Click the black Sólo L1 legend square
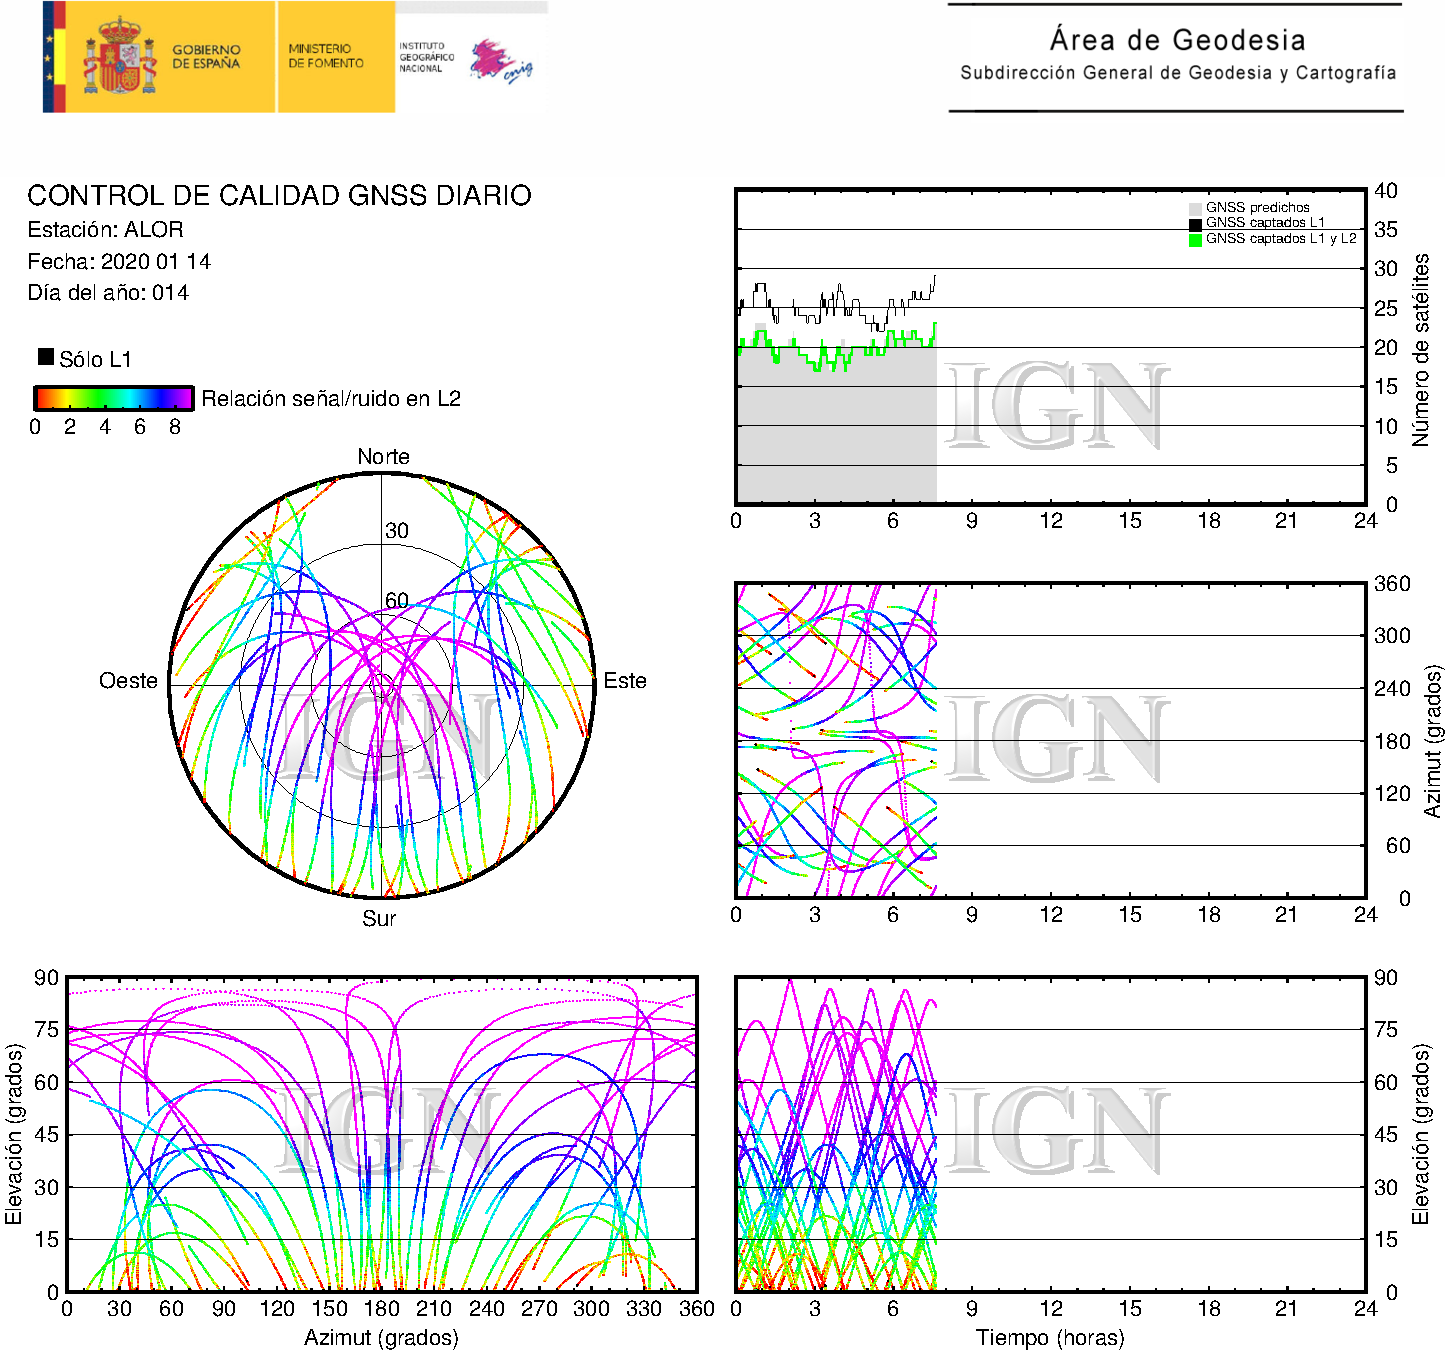This screenshot has height=1350, width=1445. (x=46, y=357)
